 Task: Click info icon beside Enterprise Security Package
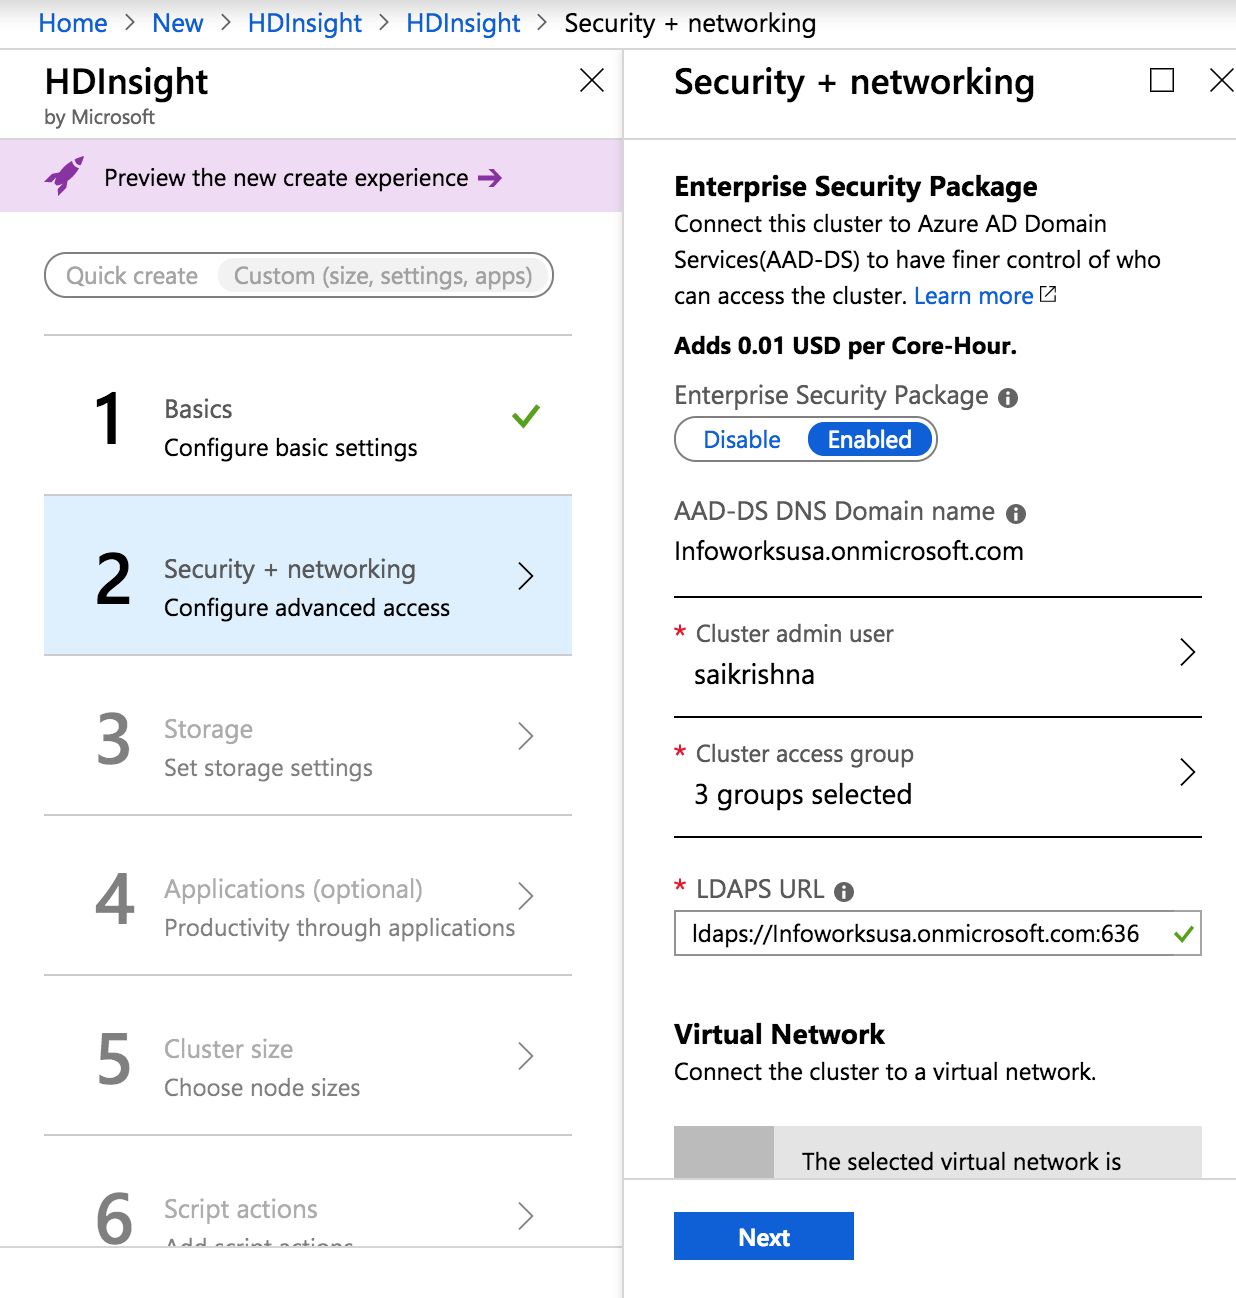click(1008, 397)
